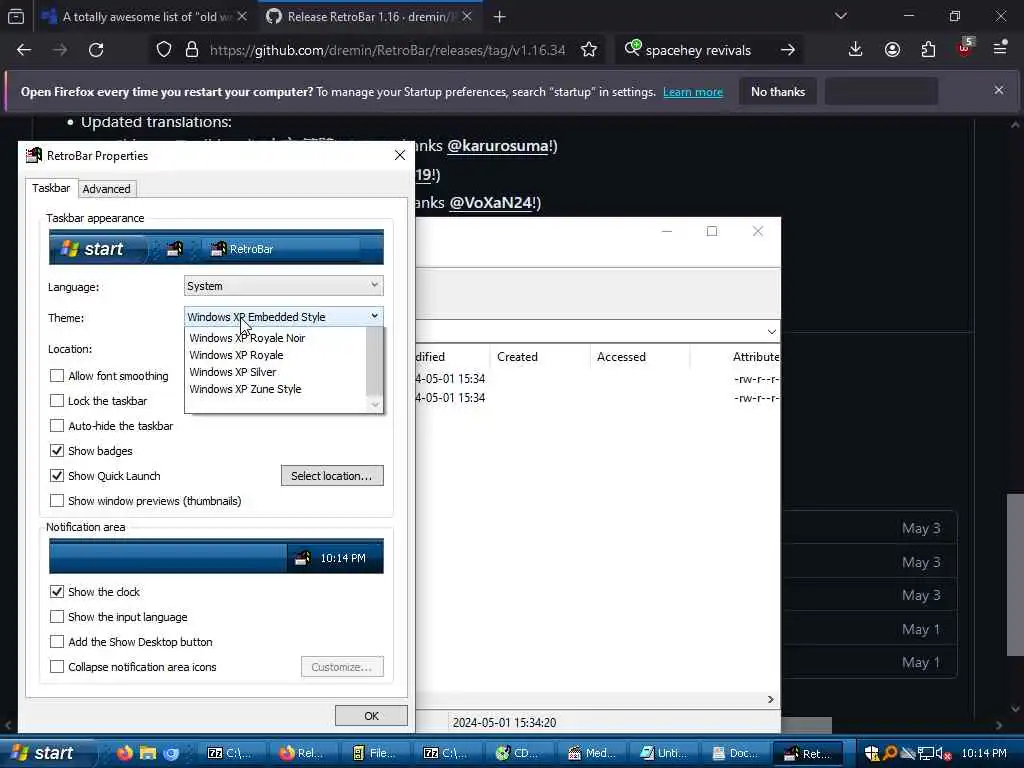Enable Add the Show Desktop button
1024x768 pixels.
57,642
